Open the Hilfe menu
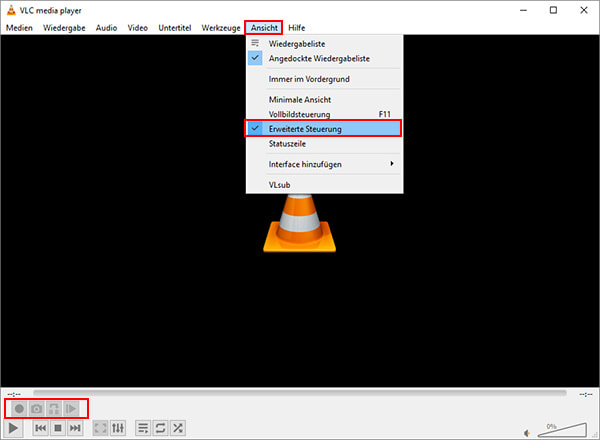 297,28
